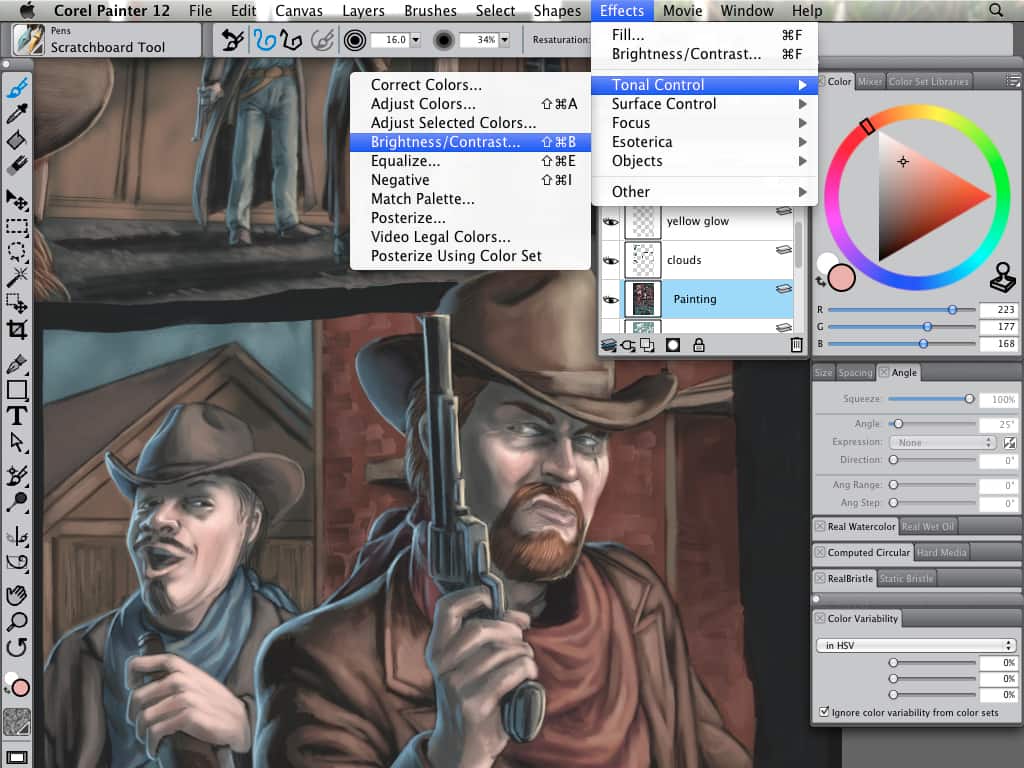Pick the Magnifier zoom tool

(x=17, y=622)
